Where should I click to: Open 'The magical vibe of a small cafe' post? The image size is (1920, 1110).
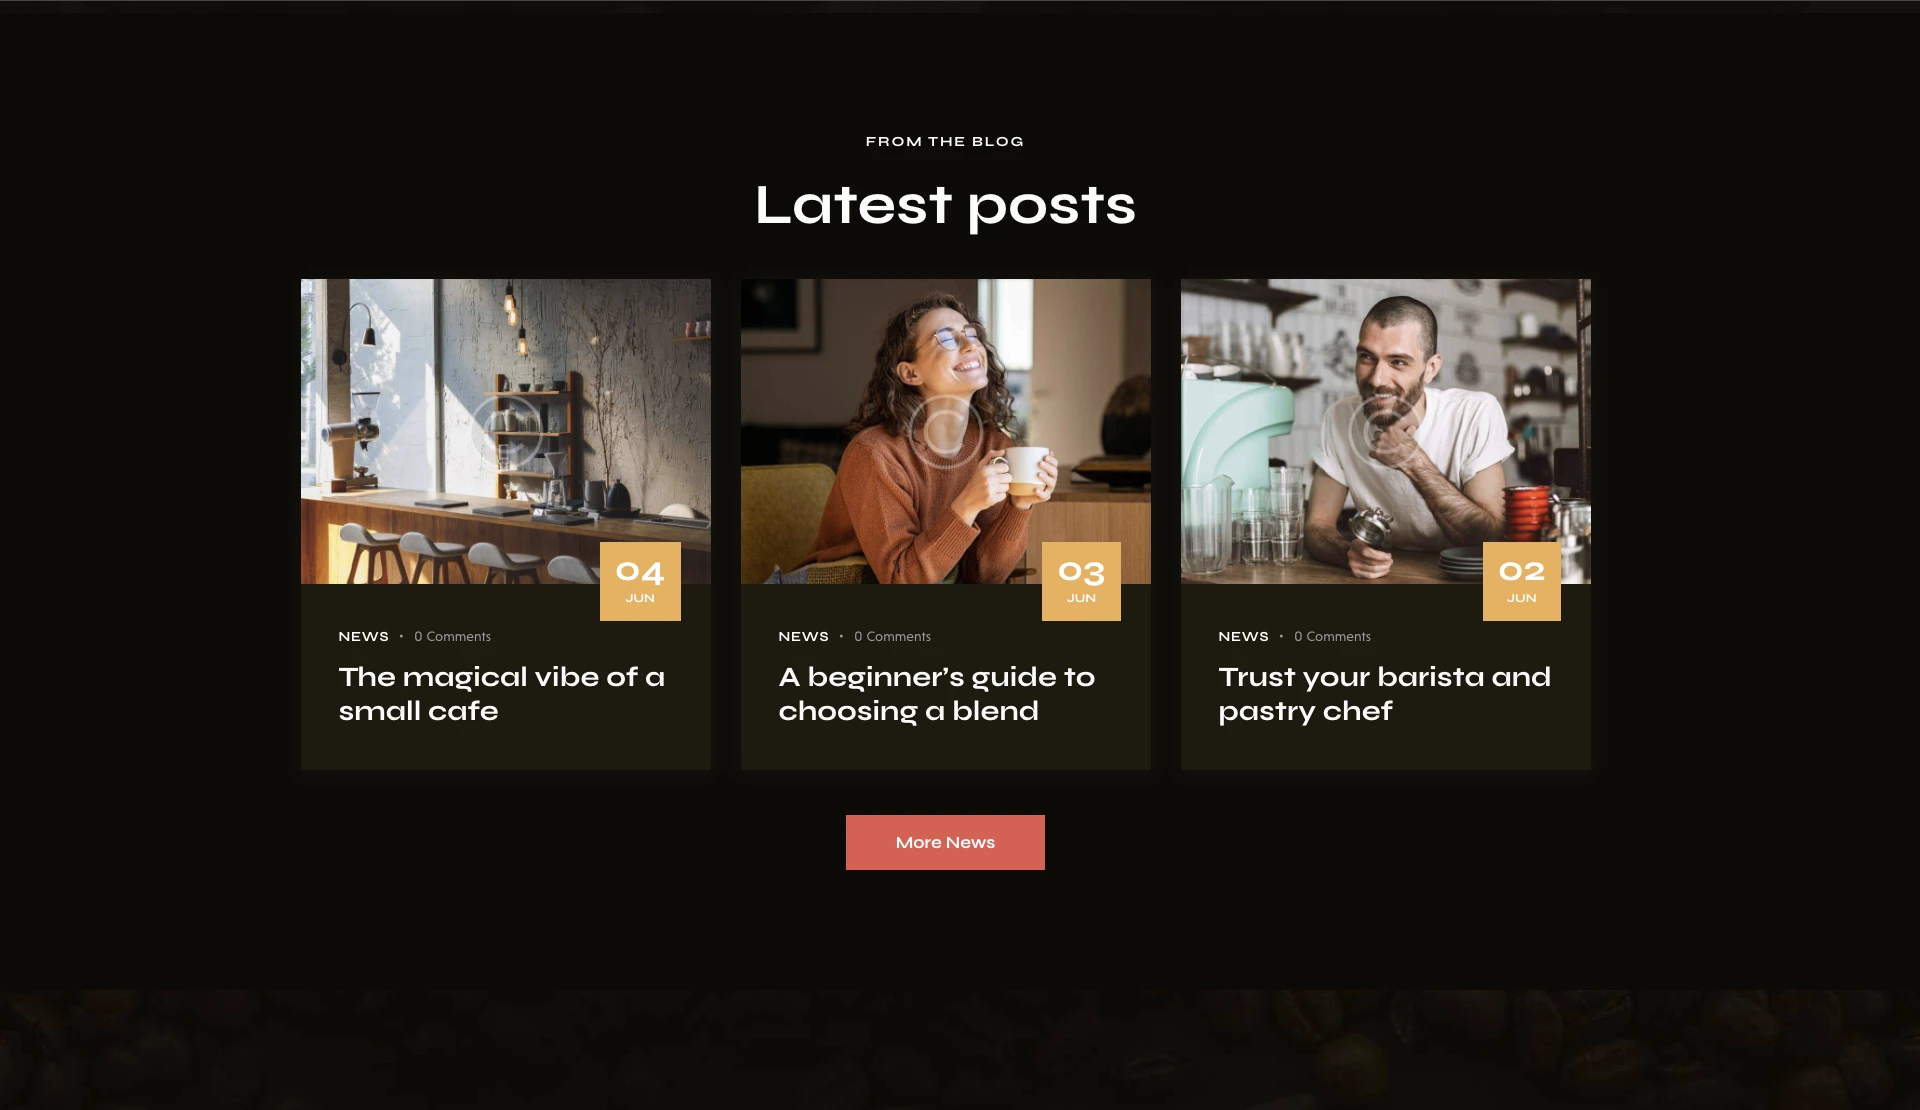point(502,693)
